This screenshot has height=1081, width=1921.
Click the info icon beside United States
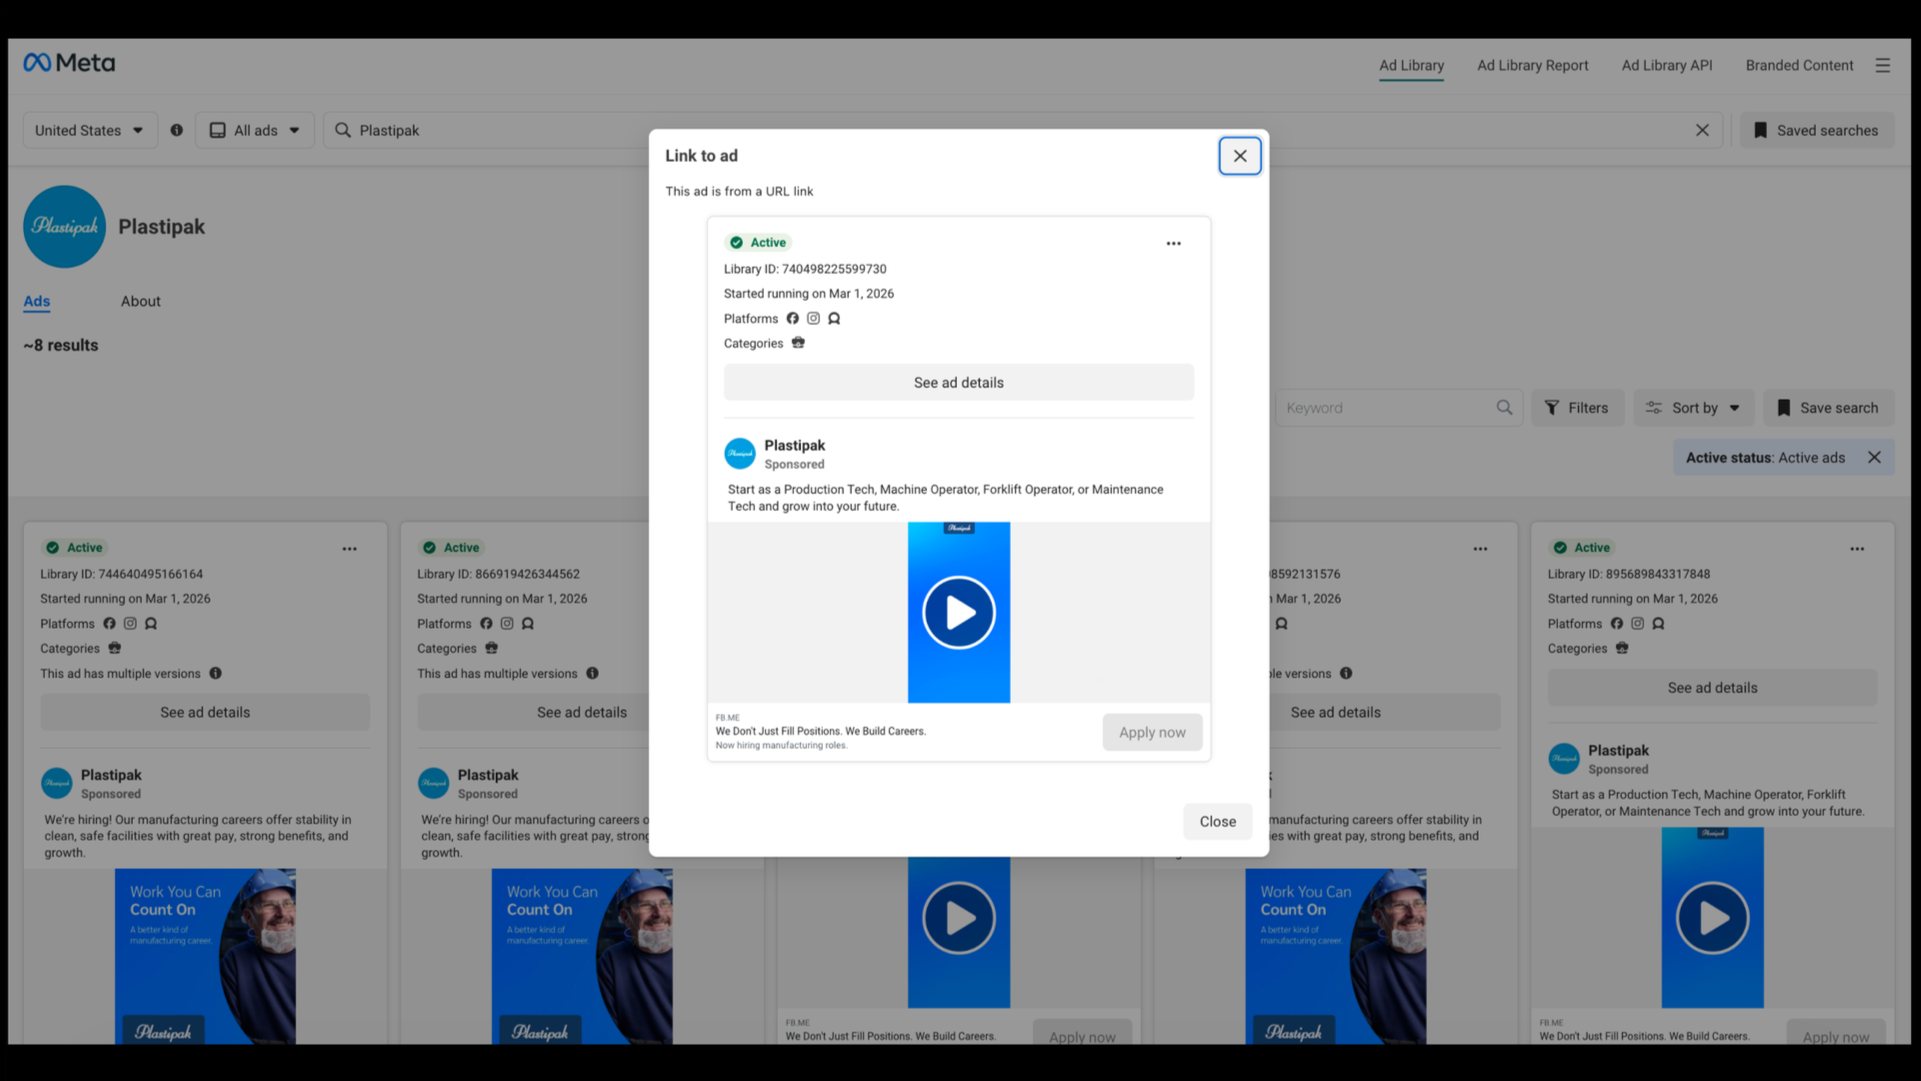[177, 130]
